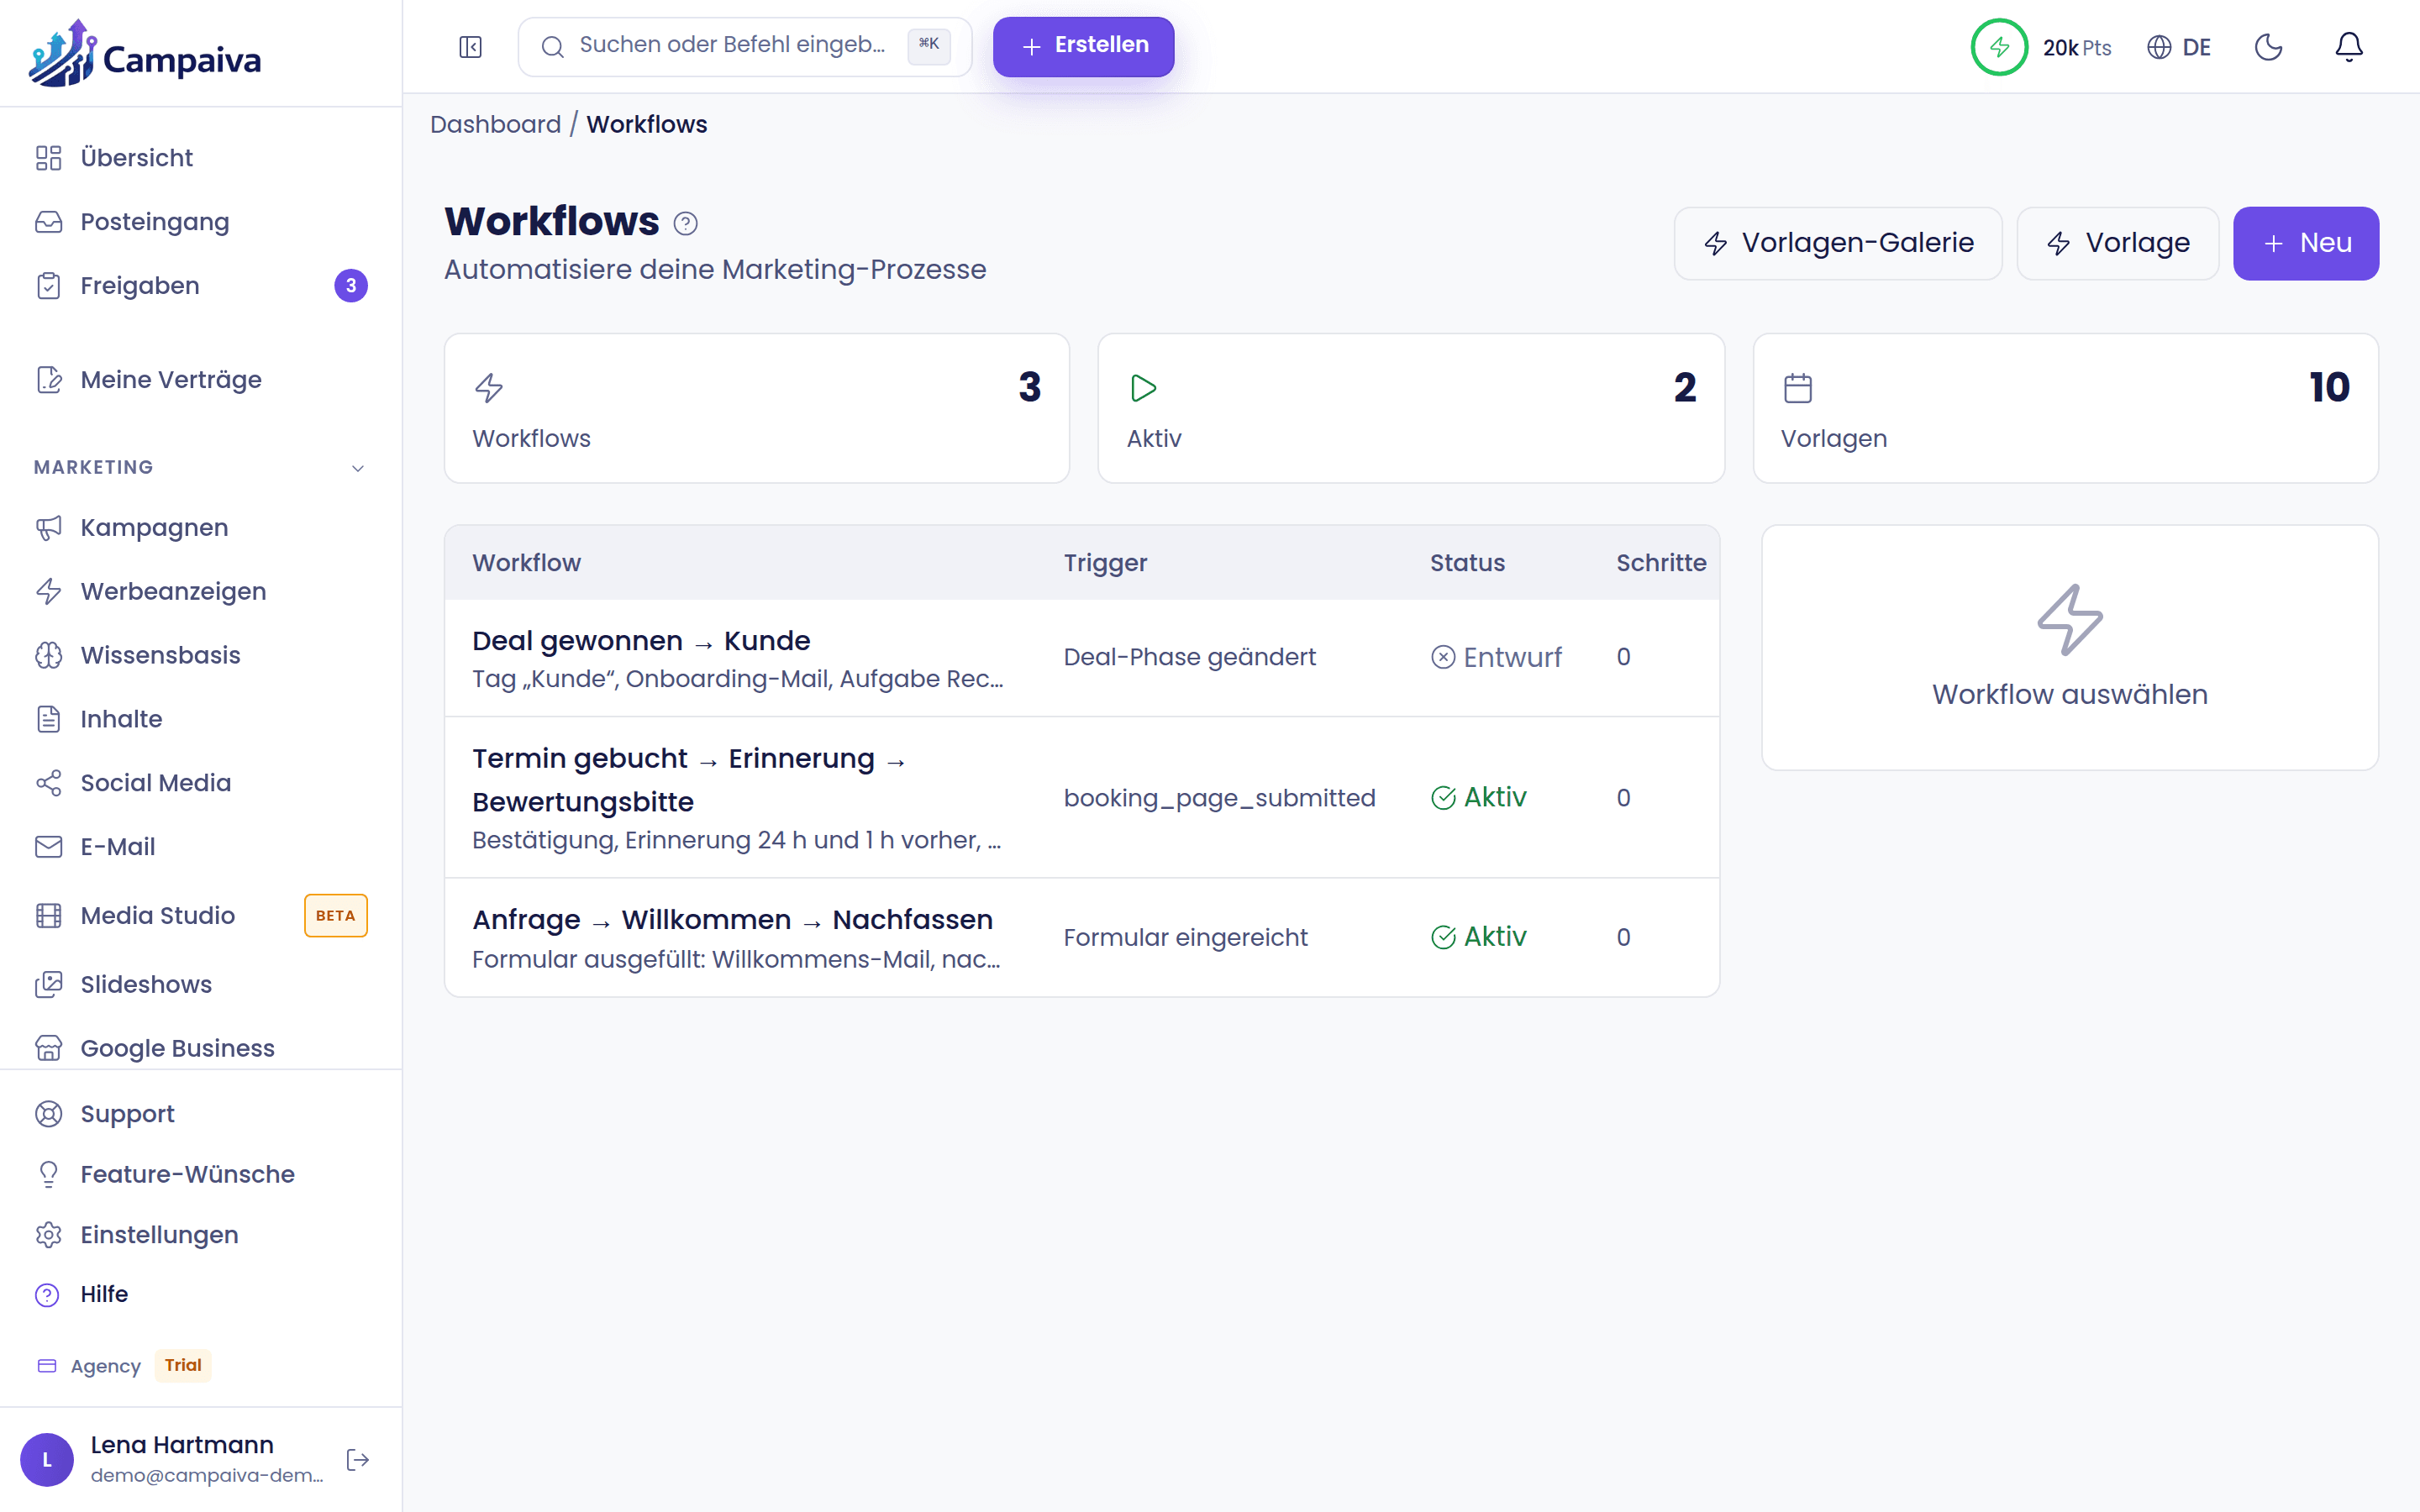Click the 20k Pts balance

2077,47
